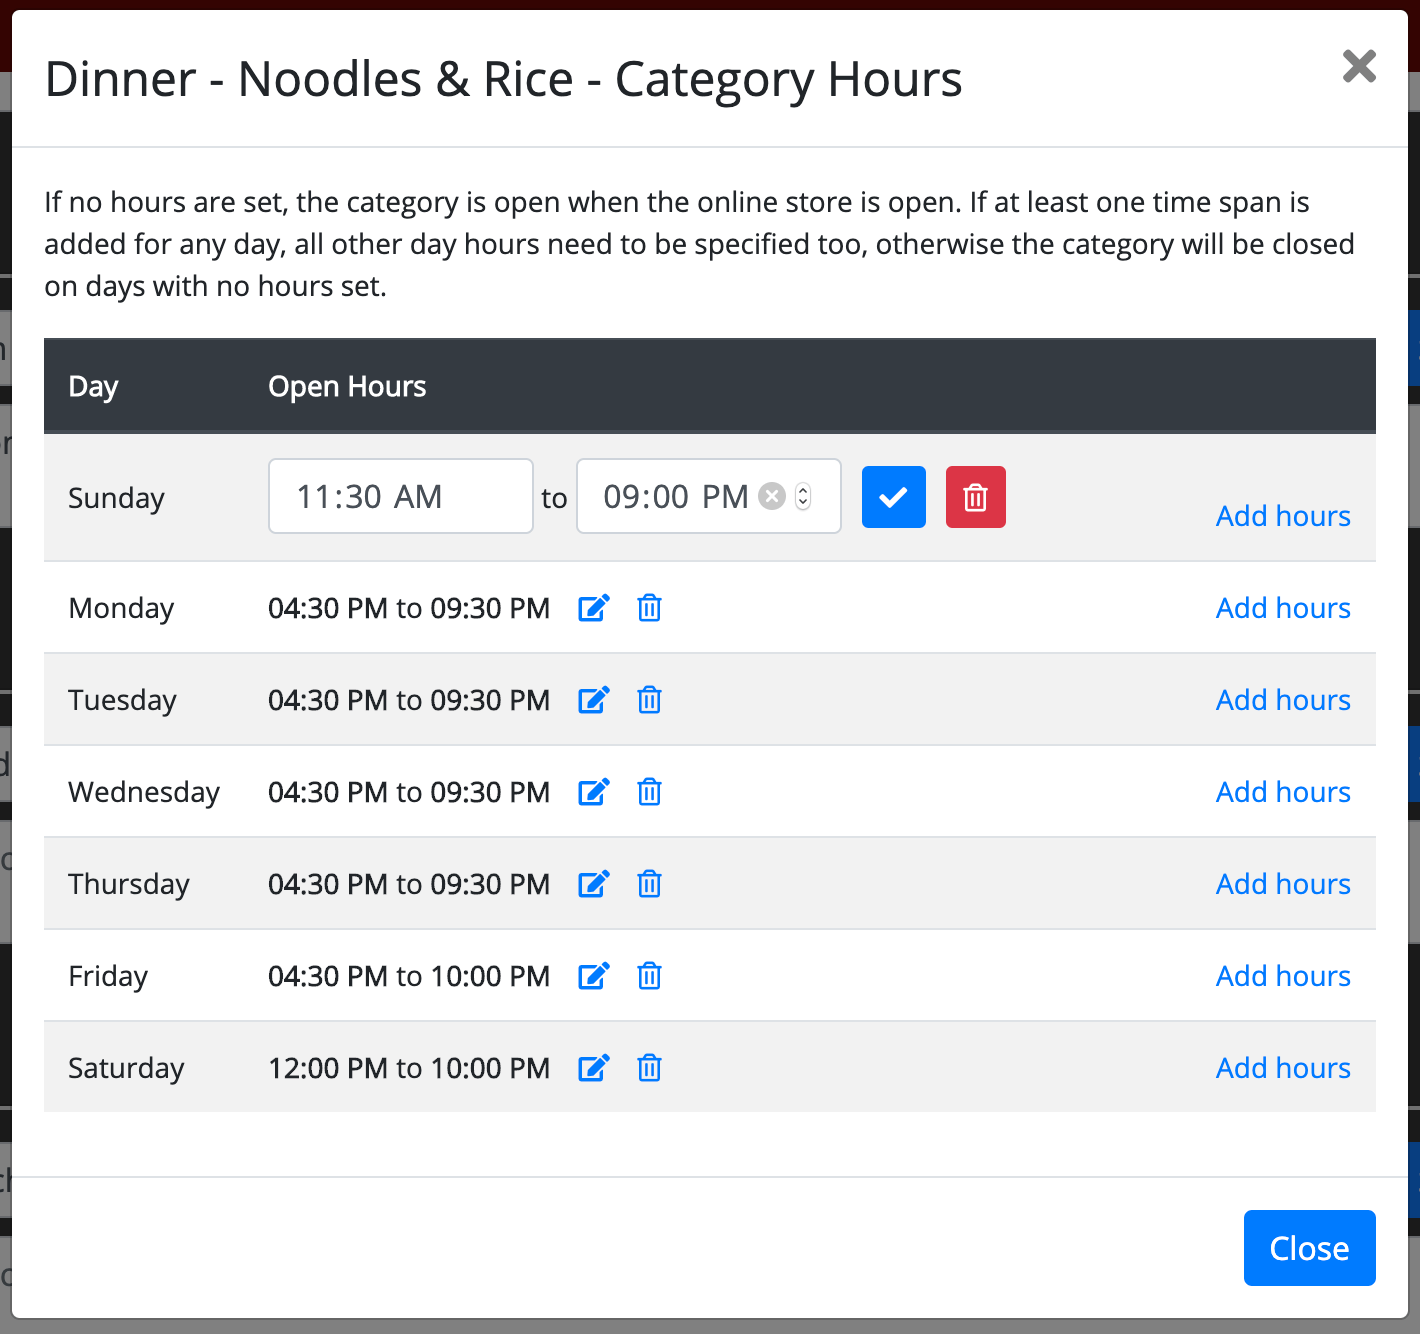Dismiss the Category Hours dialog with the X

click(x=1359, y=66)
